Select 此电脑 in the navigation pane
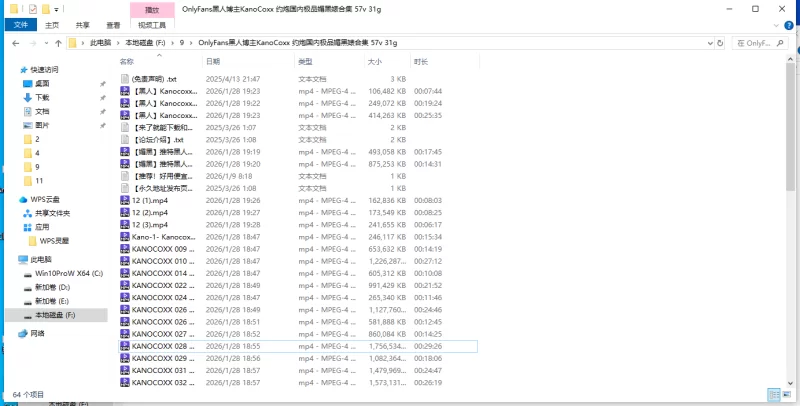 point(41,260)
